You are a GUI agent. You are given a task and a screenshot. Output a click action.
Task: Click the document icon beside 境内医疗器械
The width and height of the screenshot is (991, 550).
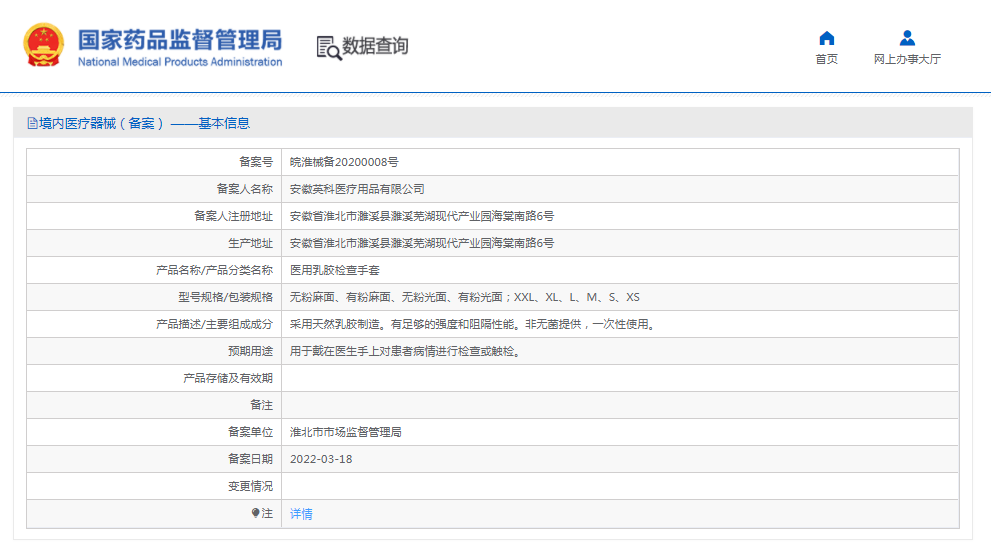(32, 124)
